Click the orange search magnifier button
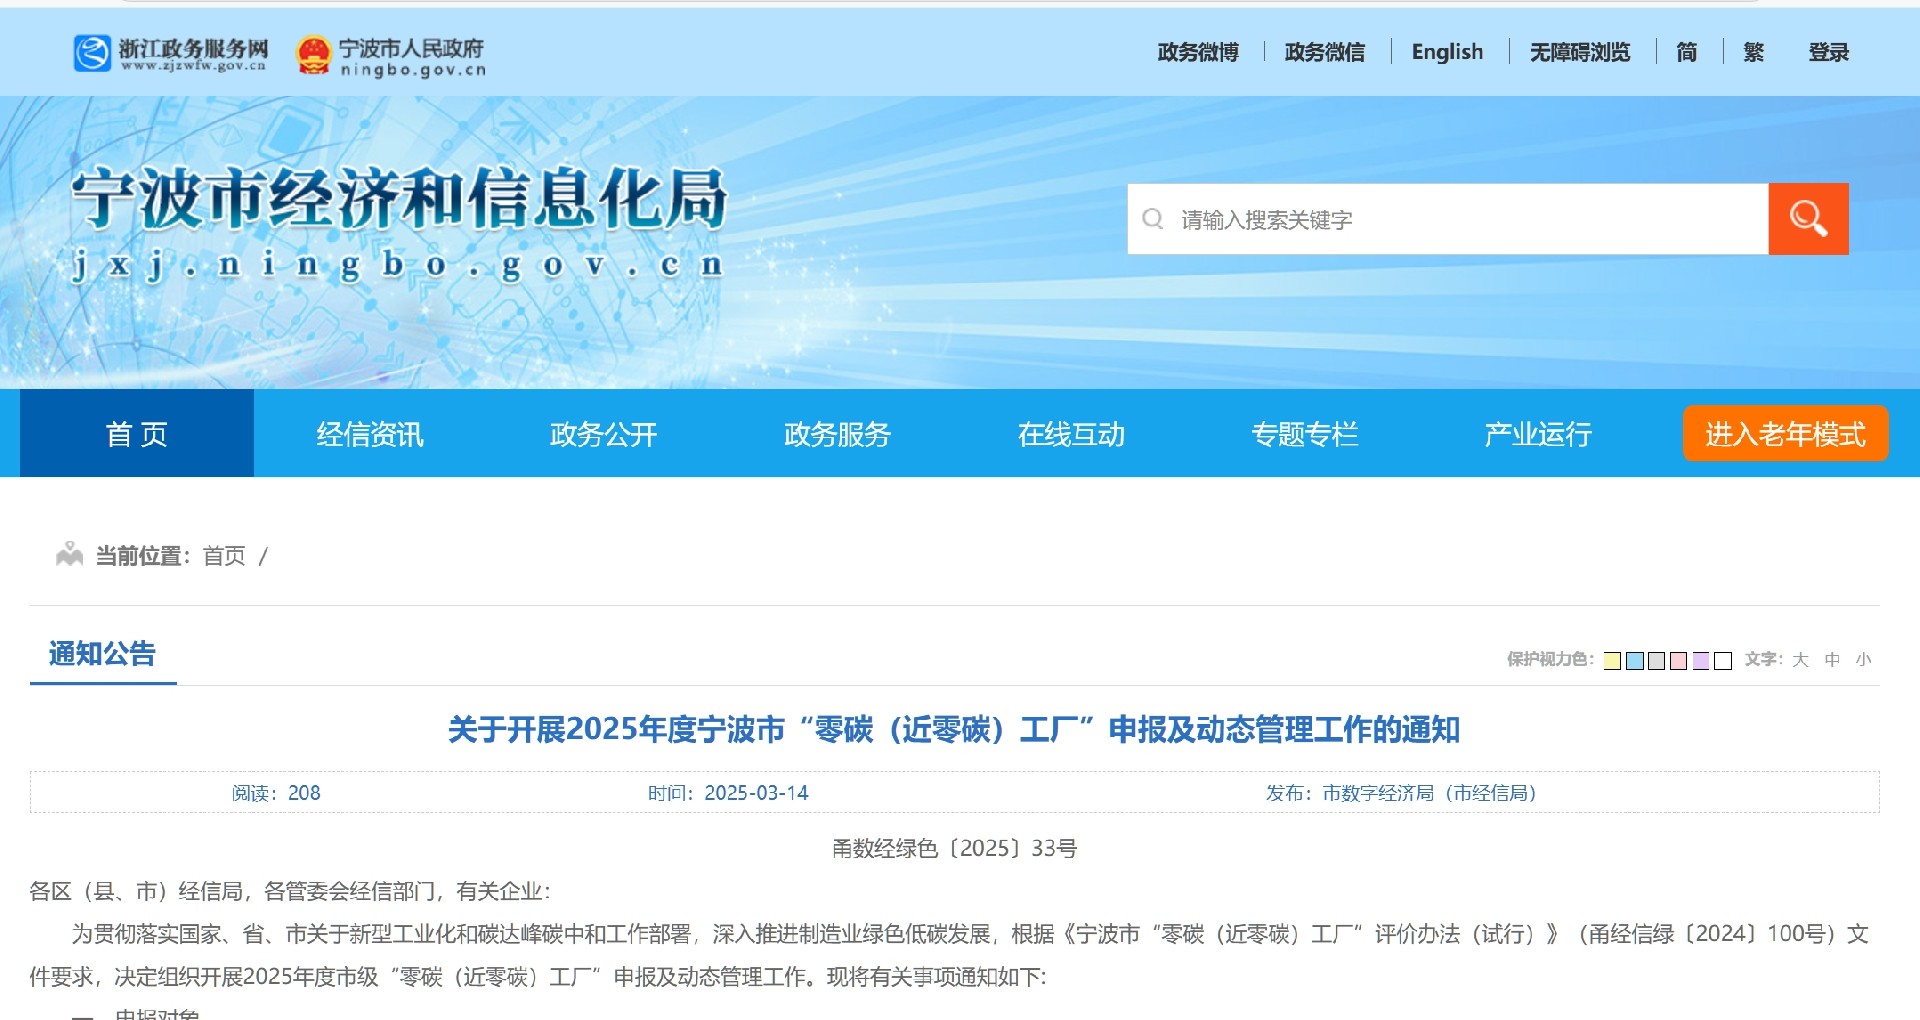 coord(1807,219)
